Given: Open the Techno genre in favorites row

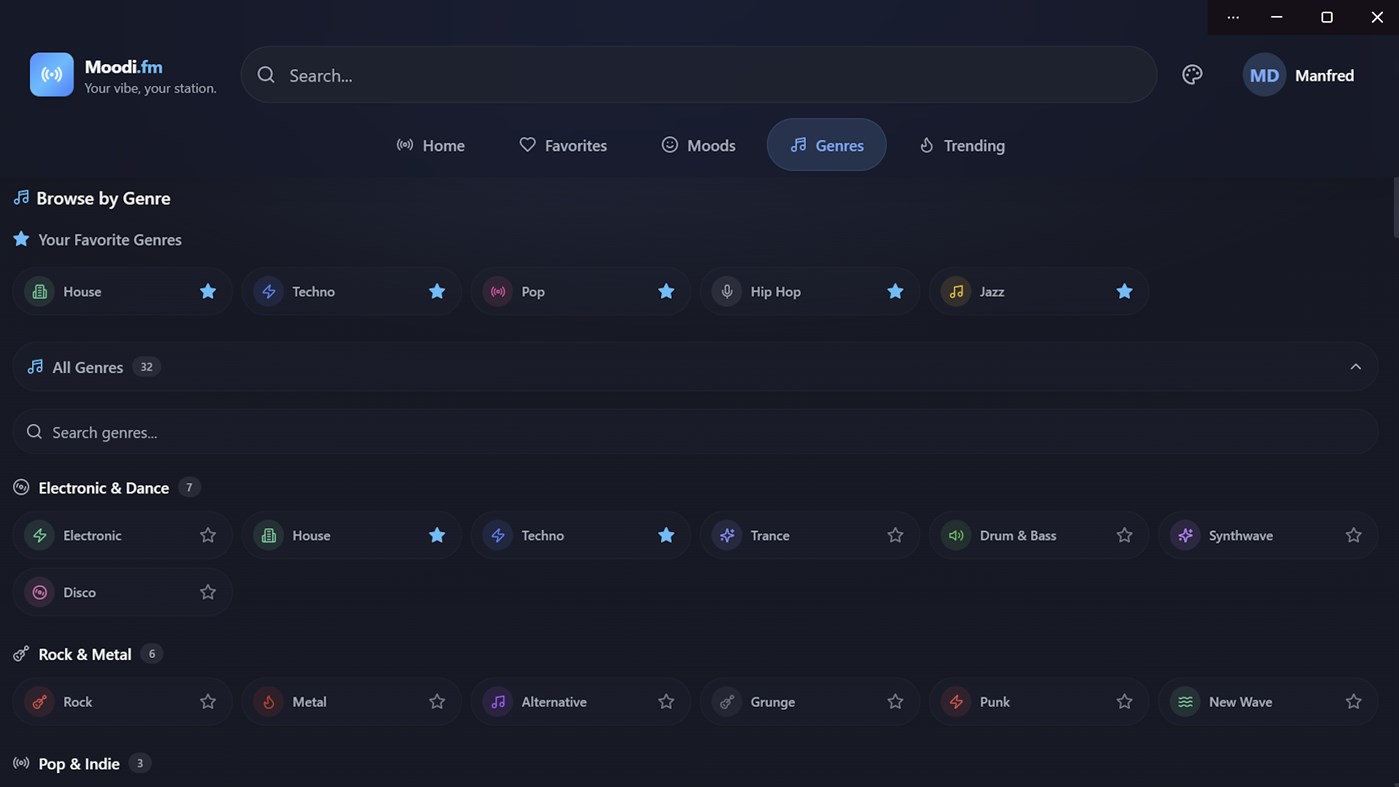Looking at the screenshot, I should (351, 291).
